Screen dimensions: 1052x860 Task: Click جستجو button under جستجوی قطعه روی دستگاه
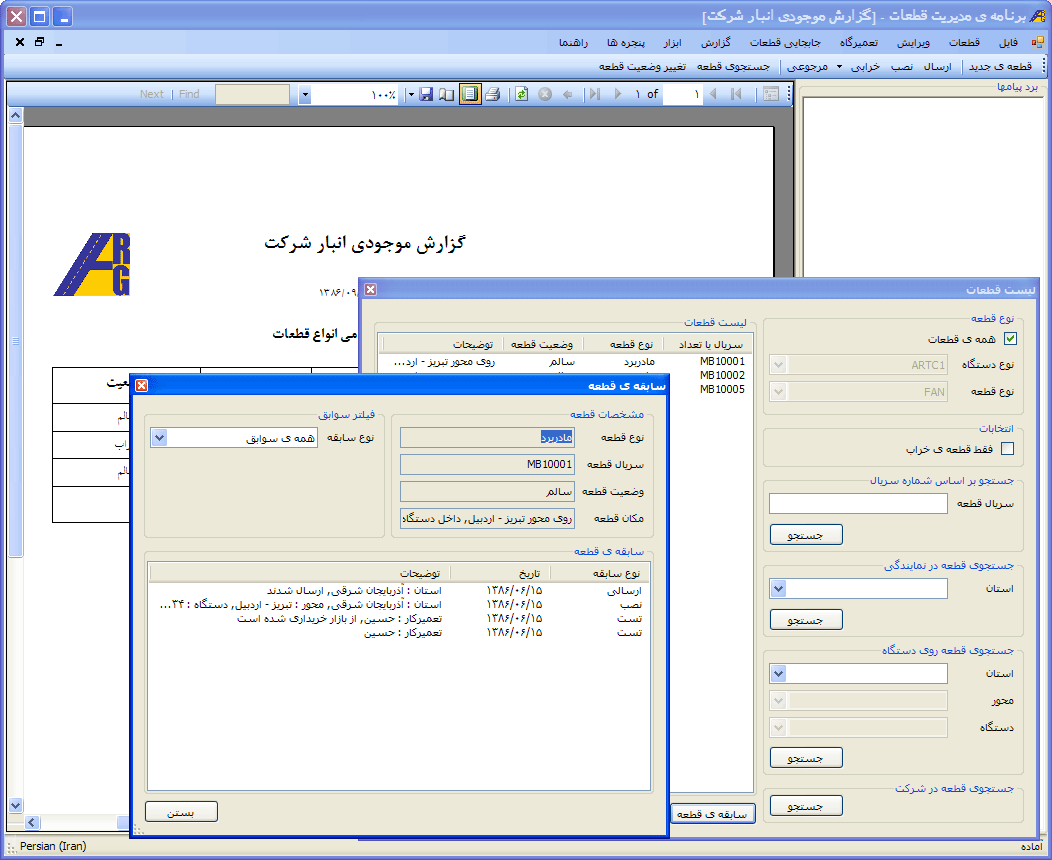click(806, 757)
